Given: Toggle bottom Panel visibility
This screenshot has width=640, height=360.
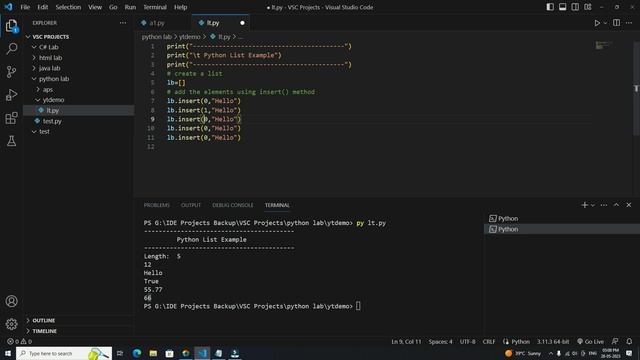Looking at the screenshot, I should click(x=562, y=7).
